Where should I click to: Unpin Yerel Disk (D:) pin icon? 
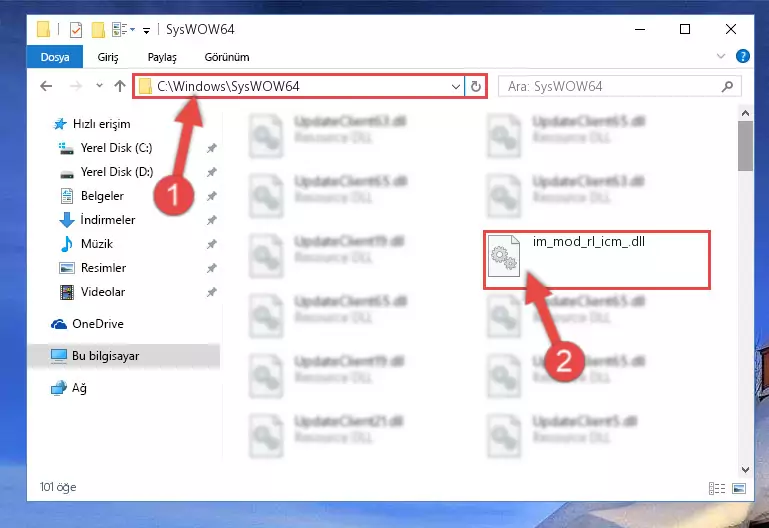[x=211, y=172]
